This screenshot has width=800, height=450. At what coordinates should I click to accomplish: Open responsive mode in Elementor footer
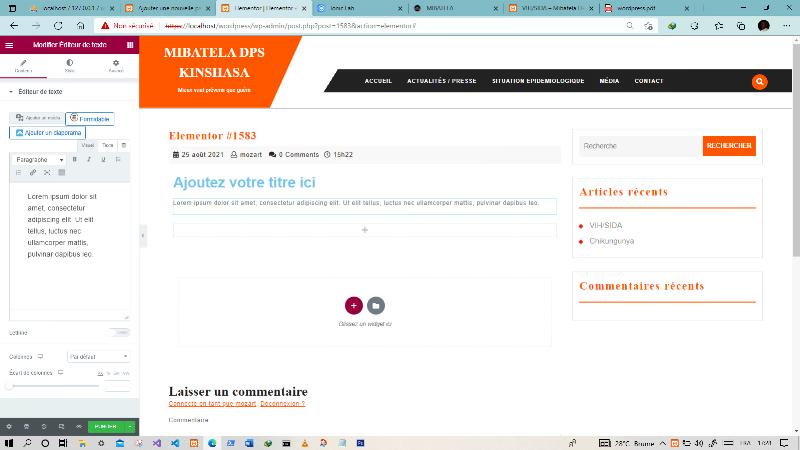[61, 427]
